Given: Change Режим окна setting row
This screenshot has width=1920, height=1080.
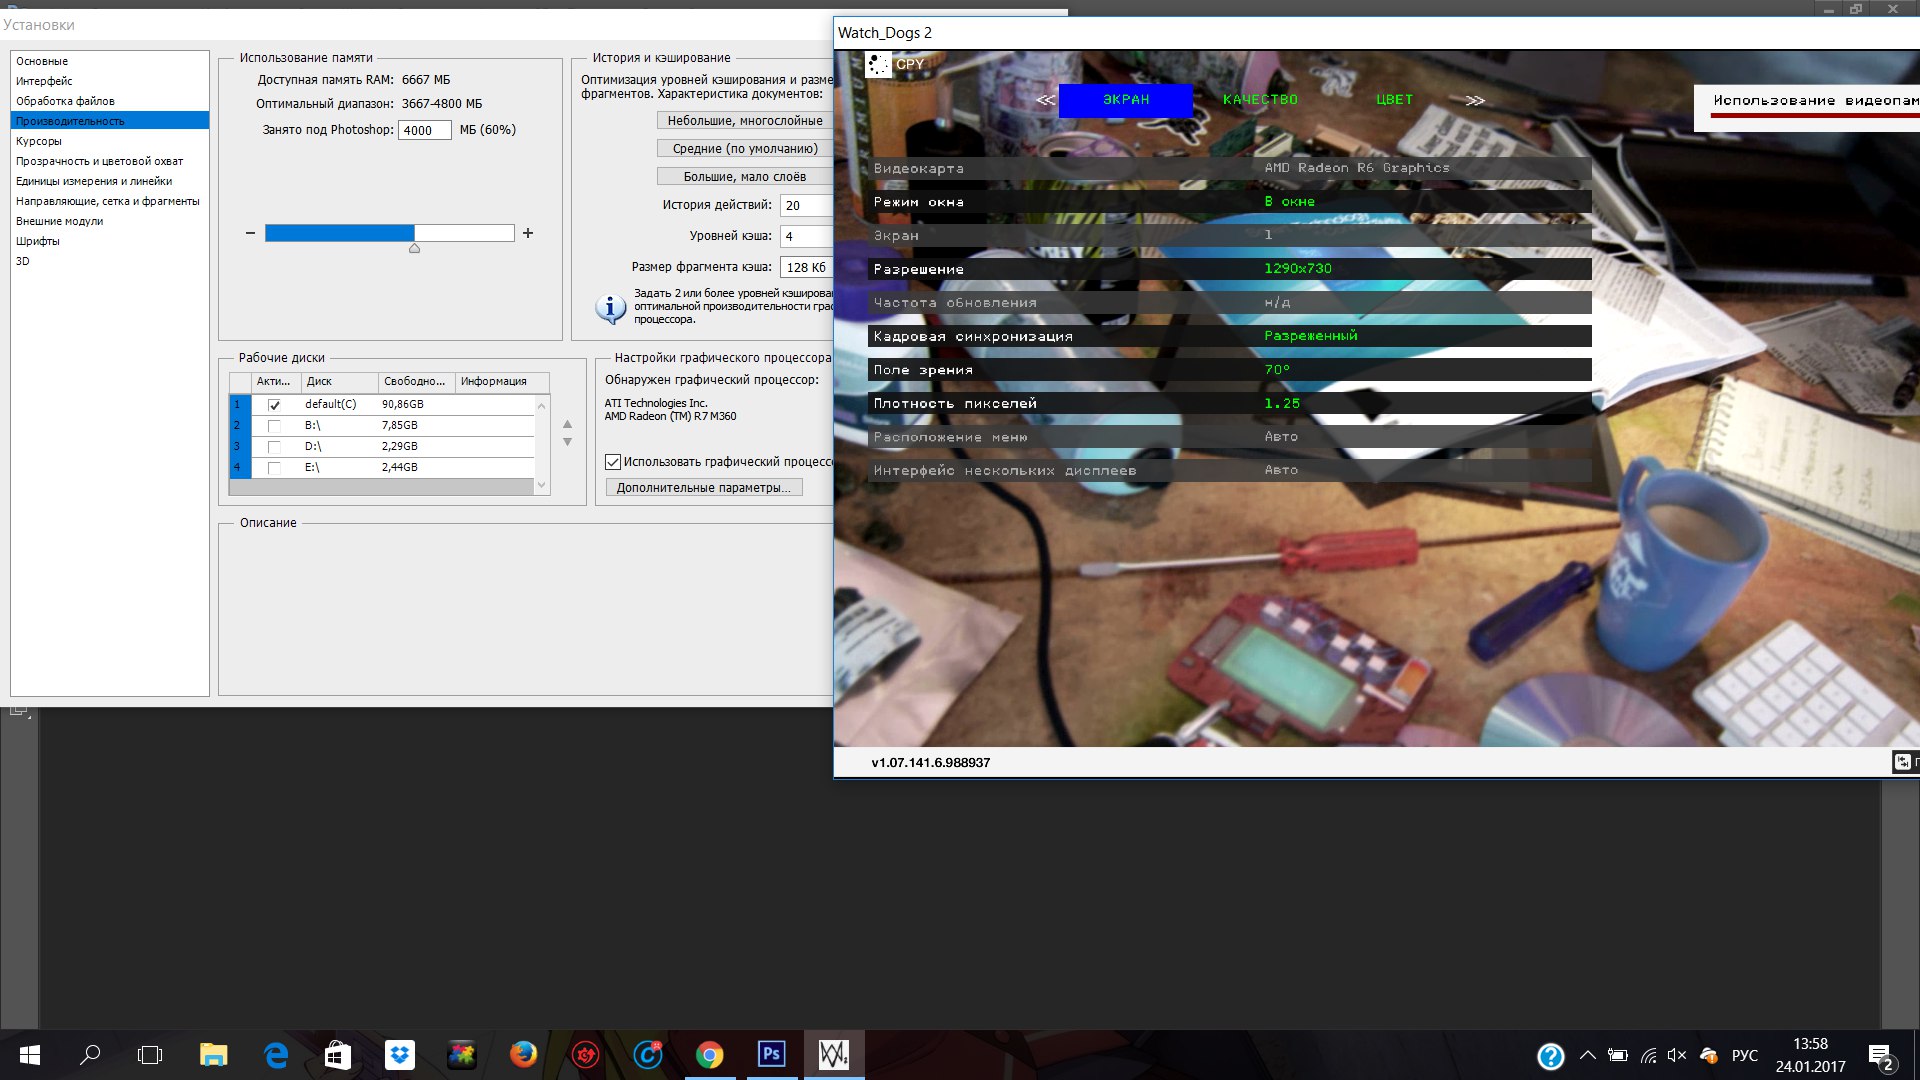Looking at the screenshot, I should pyautogui.click(x=1230, y=202).
